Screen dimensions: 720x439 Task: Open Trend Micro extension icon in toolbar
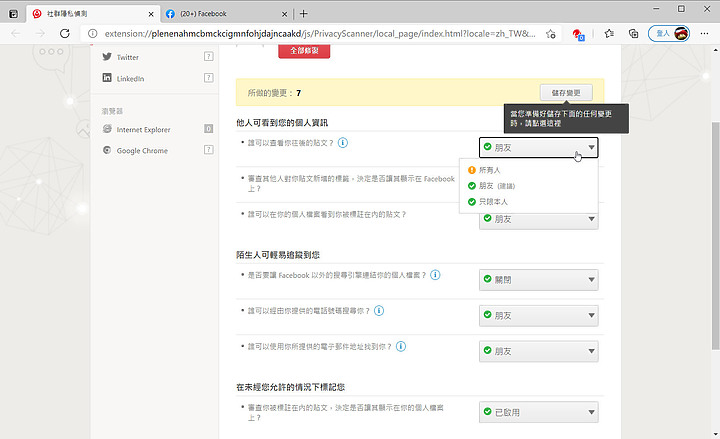pyautogui.click(x=578, y=34)
